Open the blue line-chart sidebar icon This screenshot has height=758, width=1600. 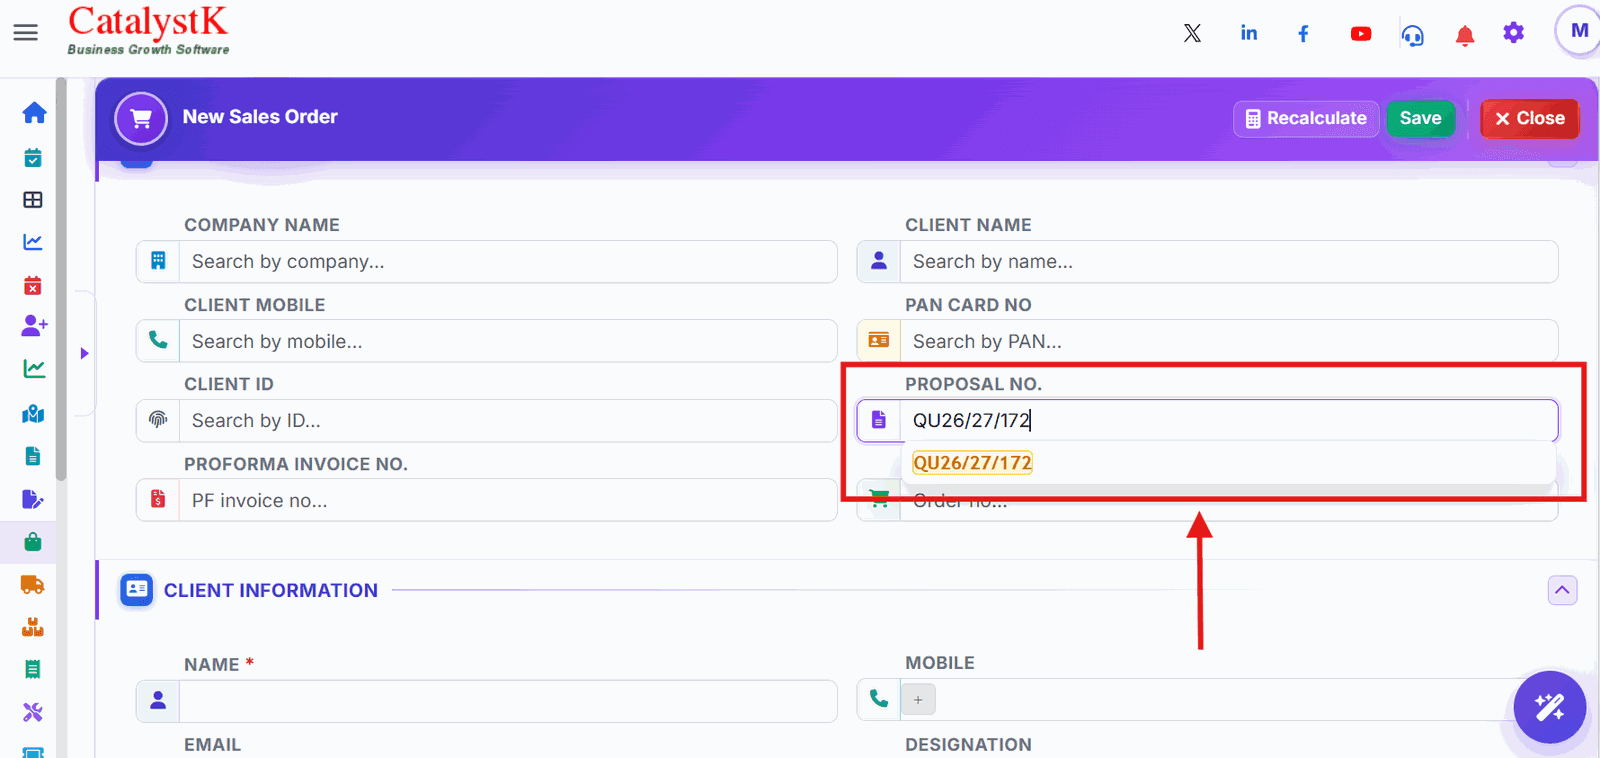click(33, 242)
